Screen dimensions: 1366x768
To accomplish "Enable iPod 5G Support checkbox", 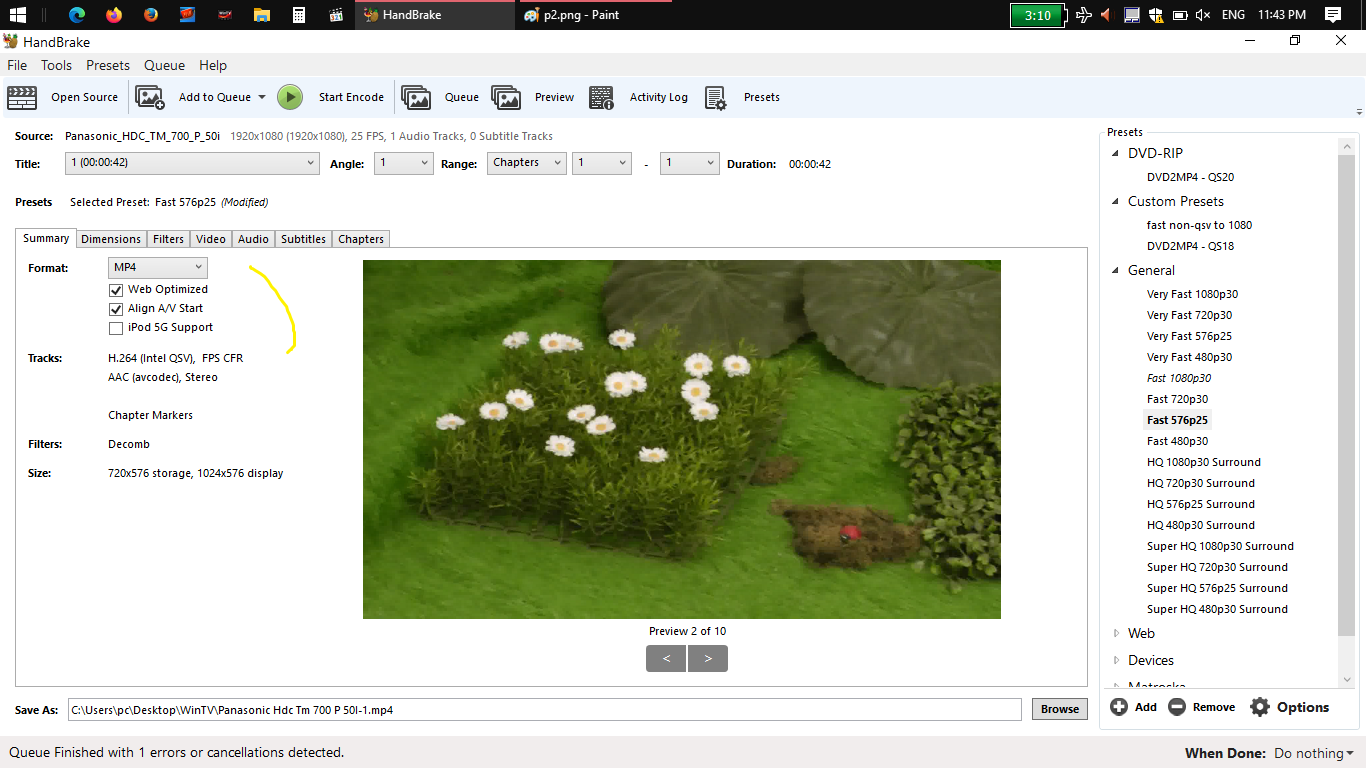I will [116, 328].
